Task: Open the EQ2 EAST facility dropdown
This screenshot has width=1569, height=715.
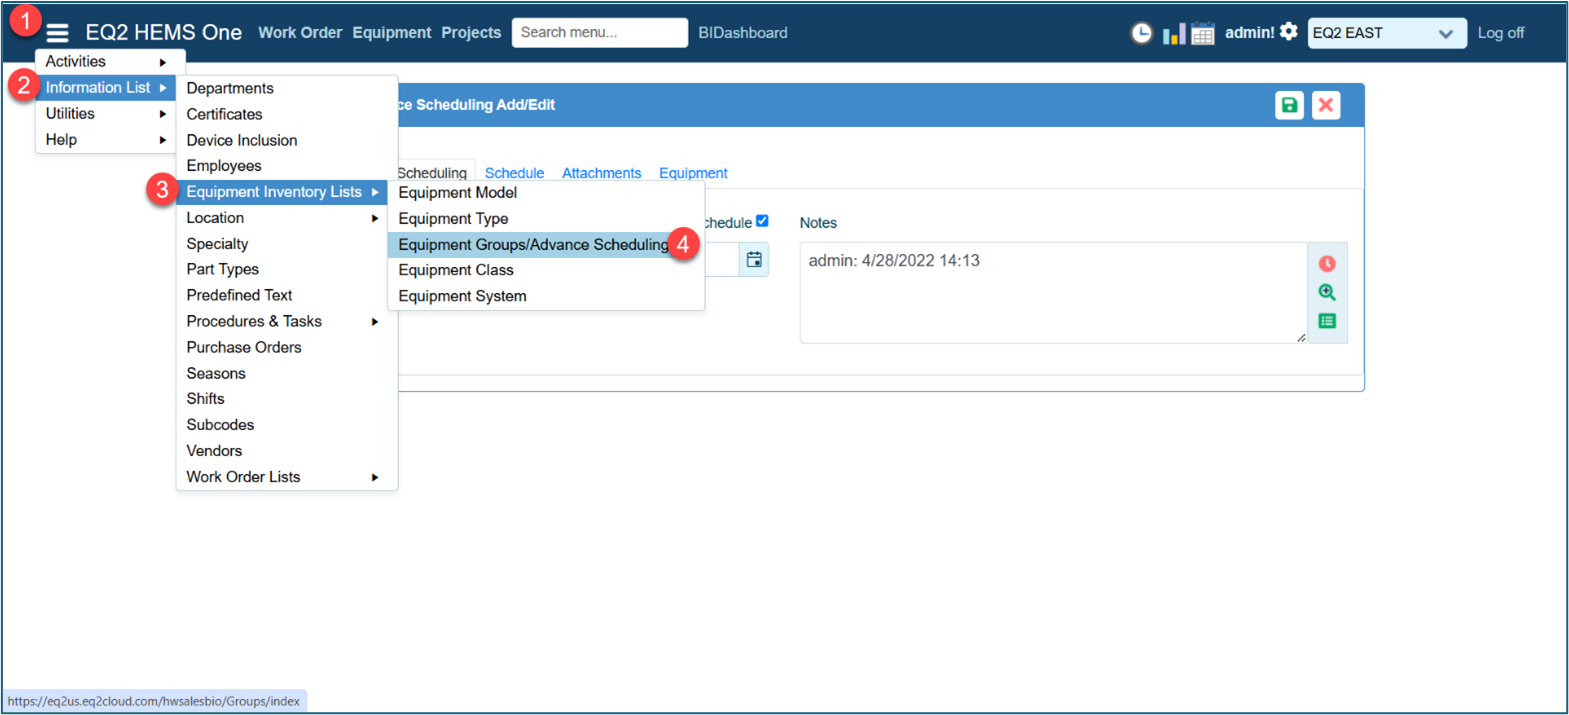Action: (1386, 33)
